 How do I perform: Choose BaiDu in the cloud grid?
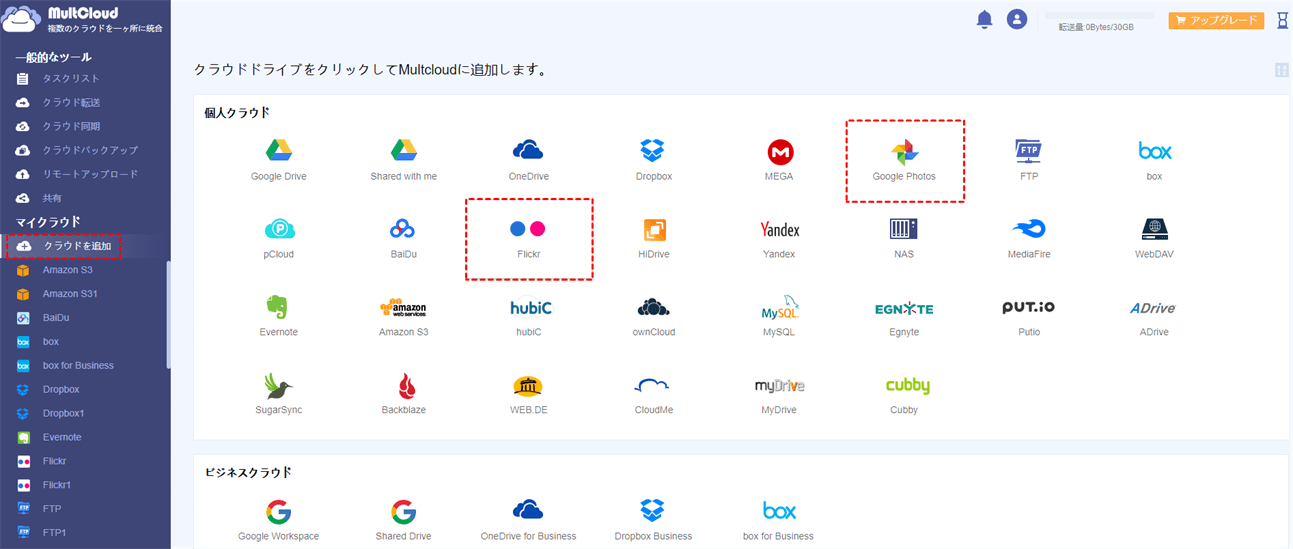403,238
